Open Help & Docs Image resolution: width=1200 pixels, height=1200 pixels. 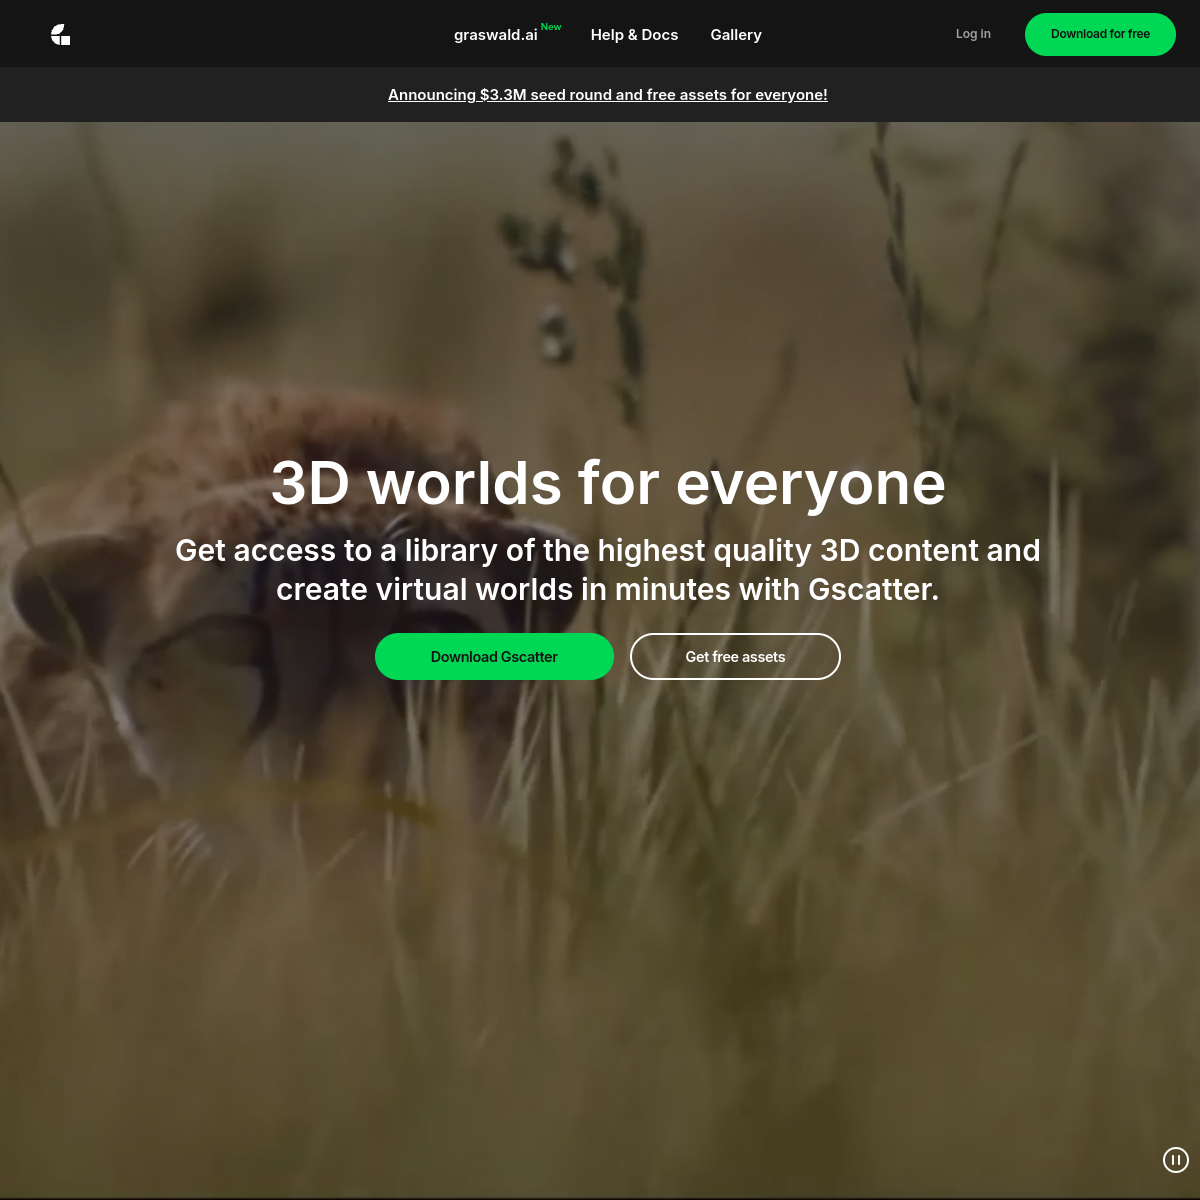pyautogui.click(x=634, y=35)
